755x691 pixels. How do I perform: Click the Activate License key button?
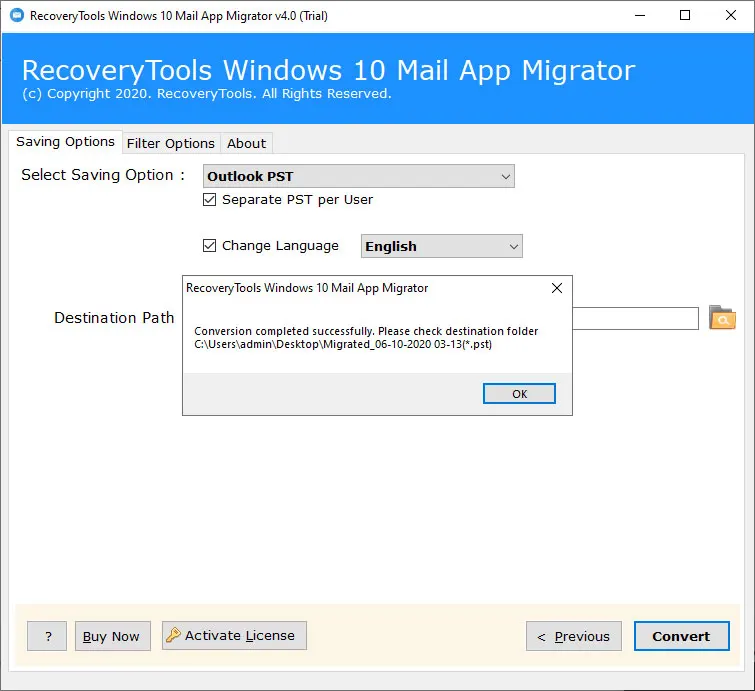234,635
